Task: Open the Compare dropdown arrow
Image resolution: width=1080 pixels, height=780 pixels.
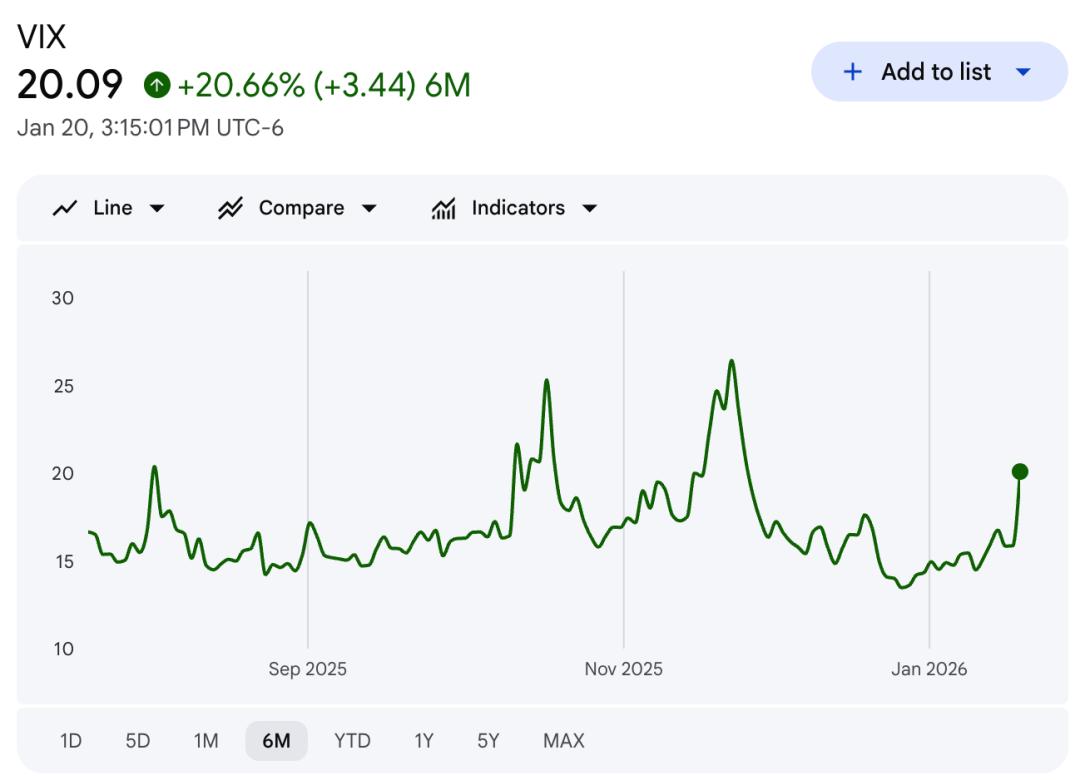Action: pos(369,208)
